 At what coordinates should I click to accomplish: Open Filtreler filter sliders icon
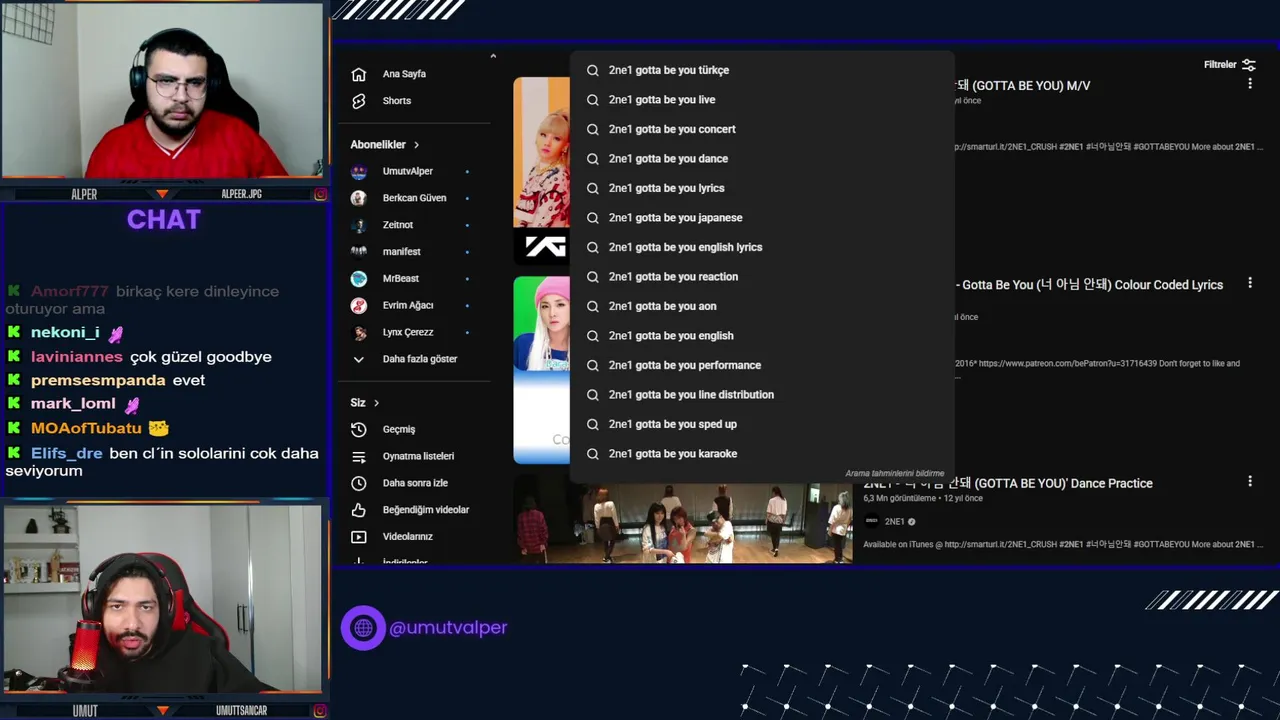(x=1248, y=65)
